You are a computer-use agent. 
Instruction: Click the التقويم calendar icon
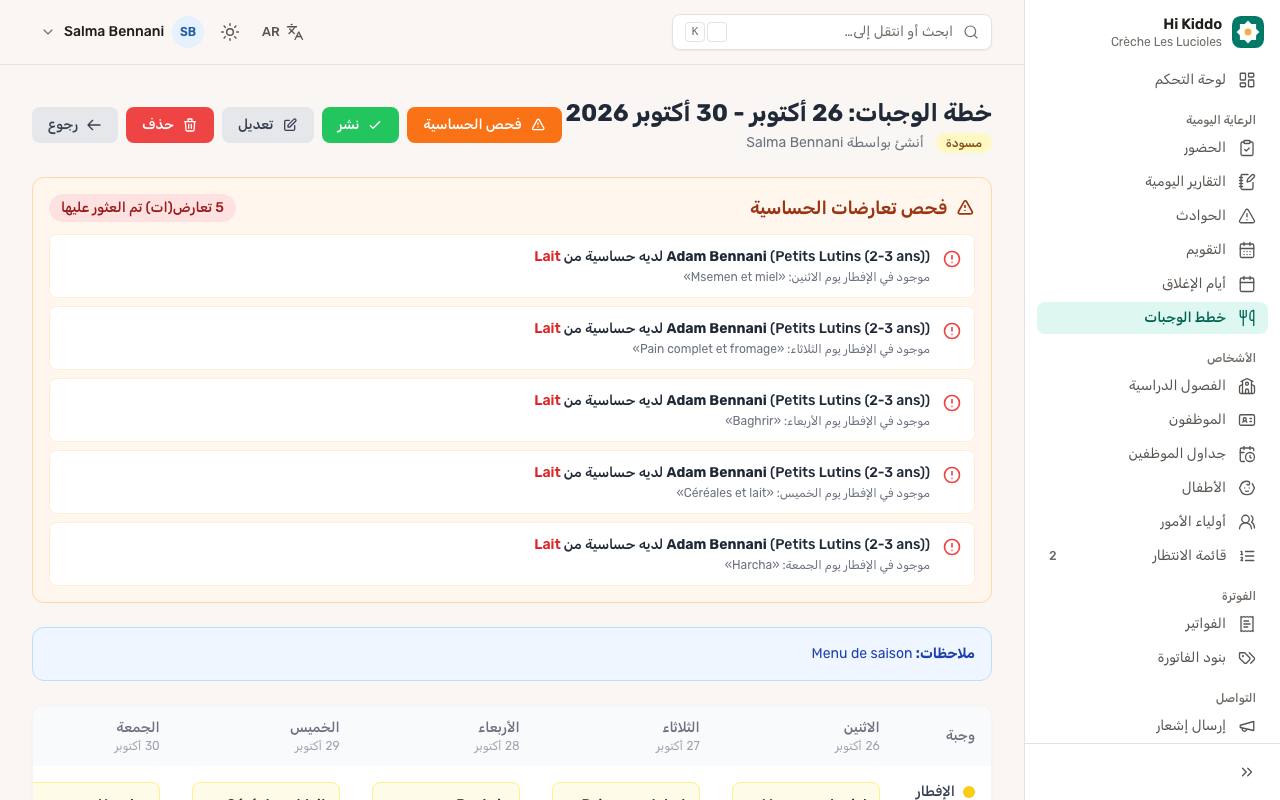1247,250
